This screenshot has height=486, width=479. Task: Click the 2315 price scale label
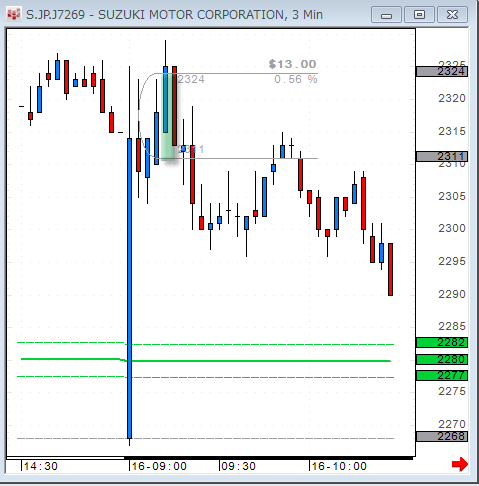click(x=452, y=131)
